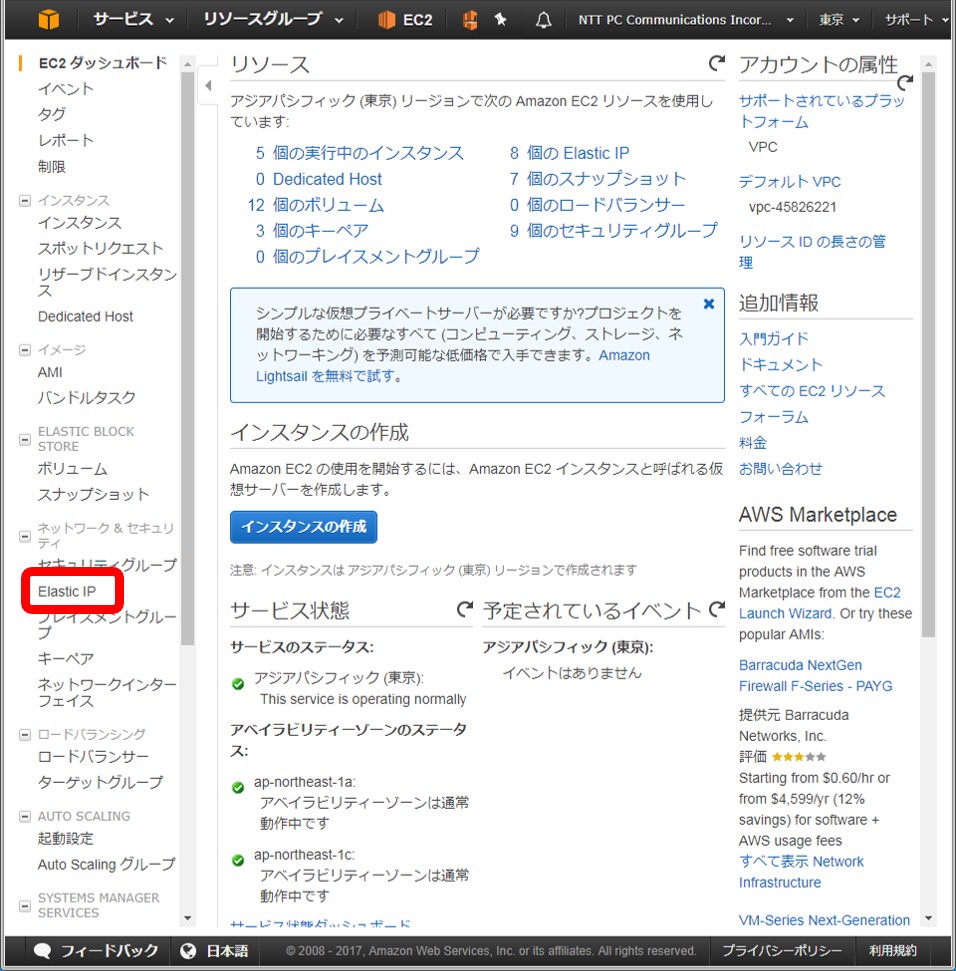Click the インスタンスの作成 button

click(x=303, y=527)
